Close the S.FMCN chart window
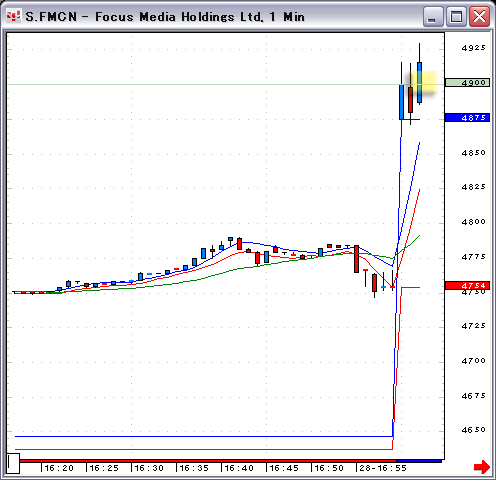Viewport: 496px width, 480px height. point(479,16)
